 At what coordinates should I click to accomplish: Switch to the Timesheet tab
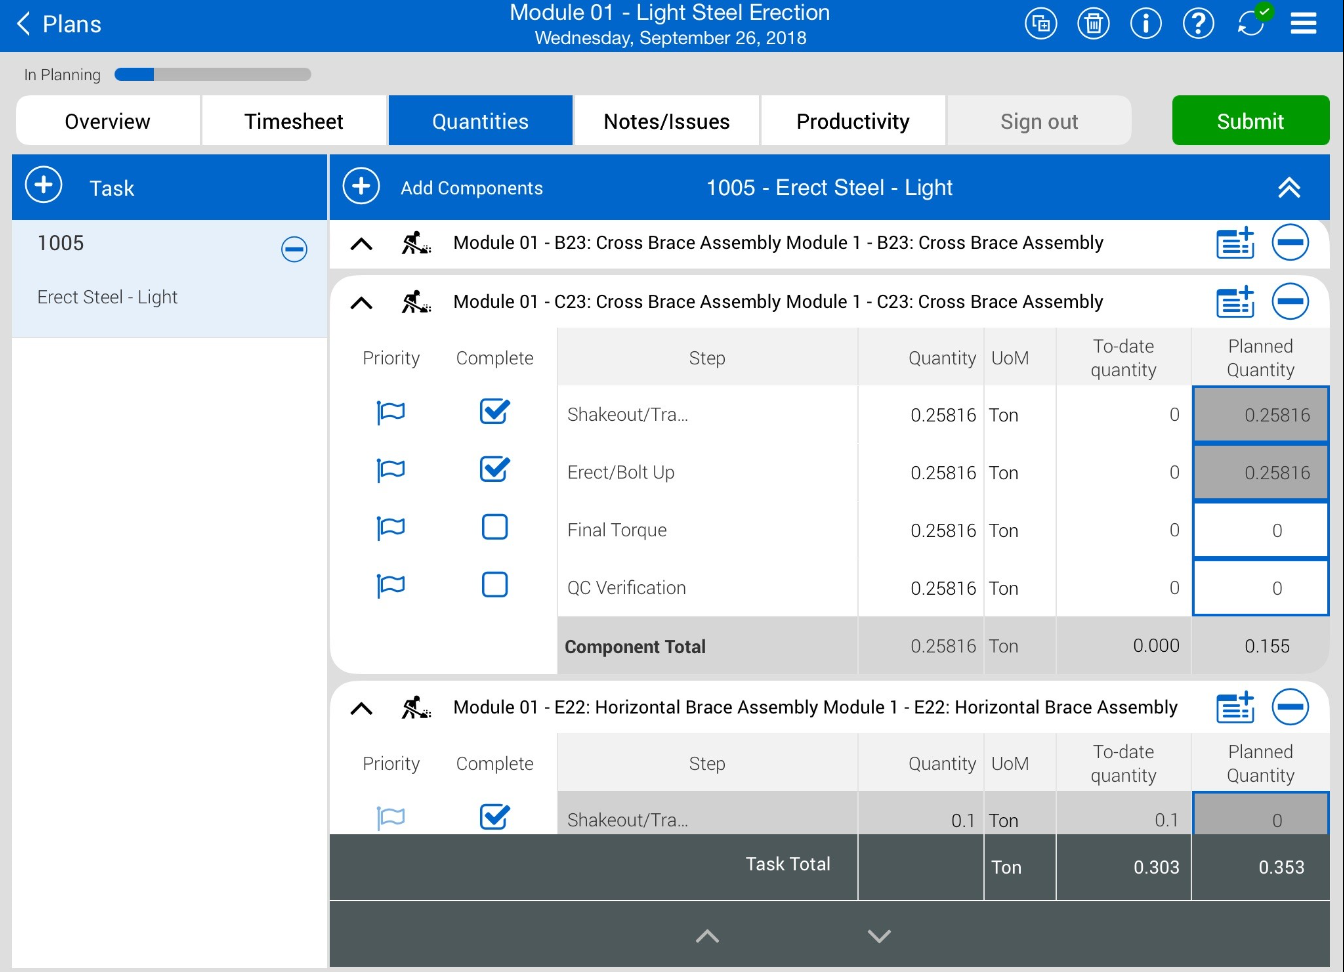[294, 121]
